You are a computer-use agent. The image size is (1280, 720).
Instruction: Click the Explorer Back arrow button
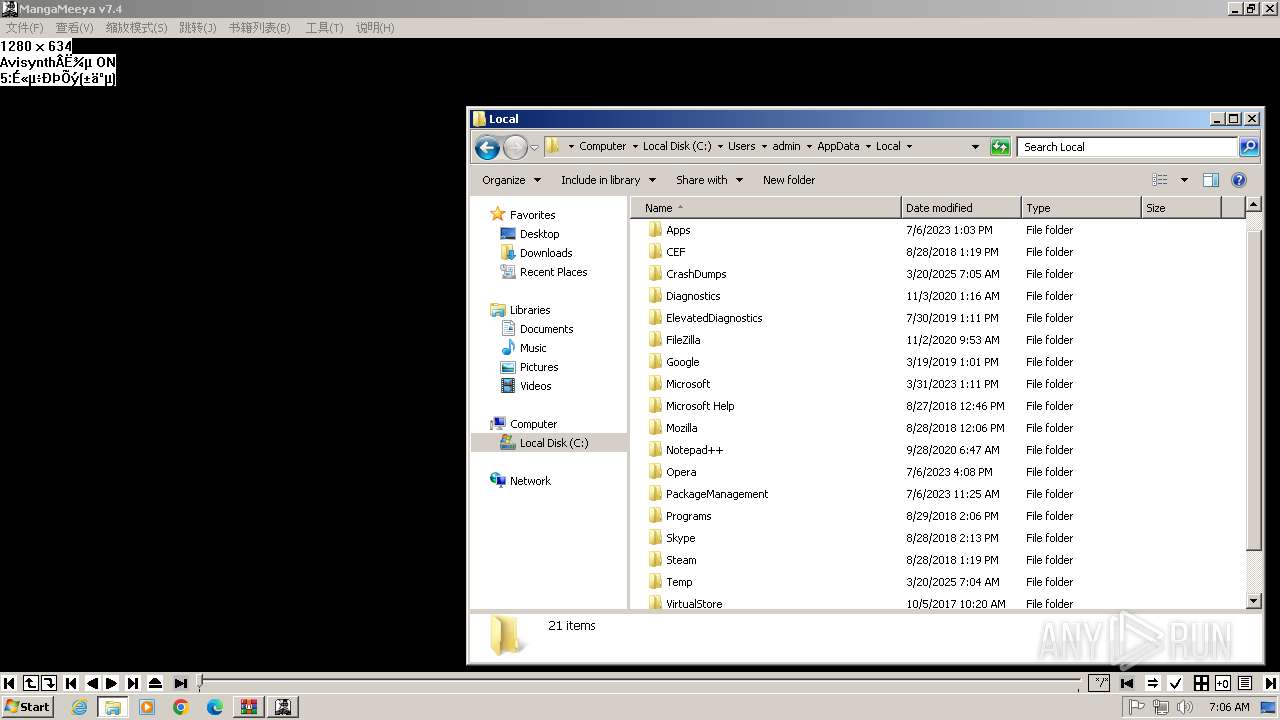[x=487, y=147]
